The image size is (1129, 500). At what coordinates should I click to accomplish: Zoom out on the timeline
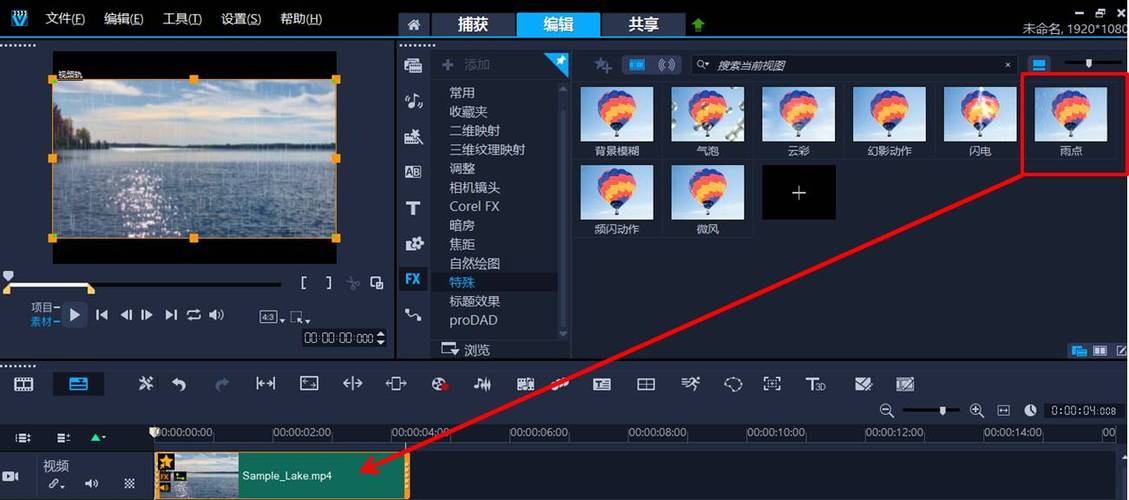887,410
